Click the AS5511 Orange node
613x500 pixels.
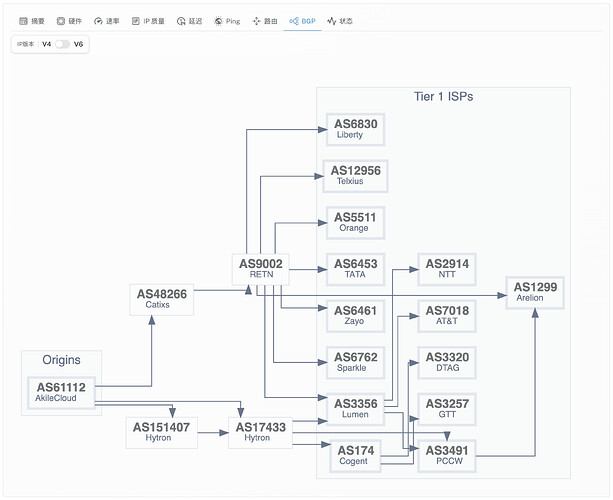(x=356, y=222)
